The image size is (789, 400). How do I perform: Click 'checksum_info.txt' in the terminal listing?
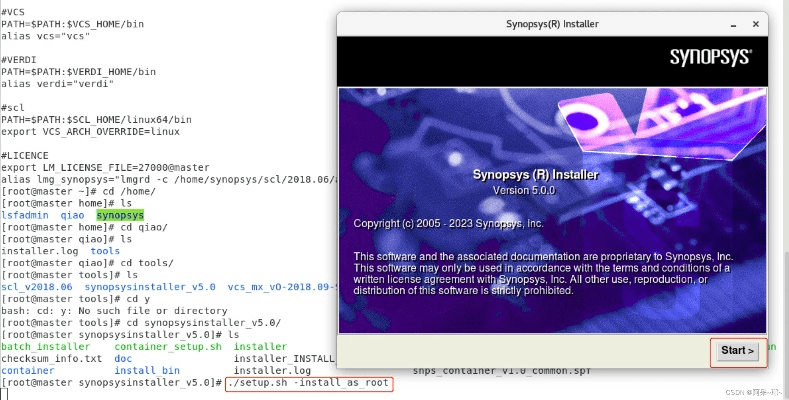click(x=51, y=358)
